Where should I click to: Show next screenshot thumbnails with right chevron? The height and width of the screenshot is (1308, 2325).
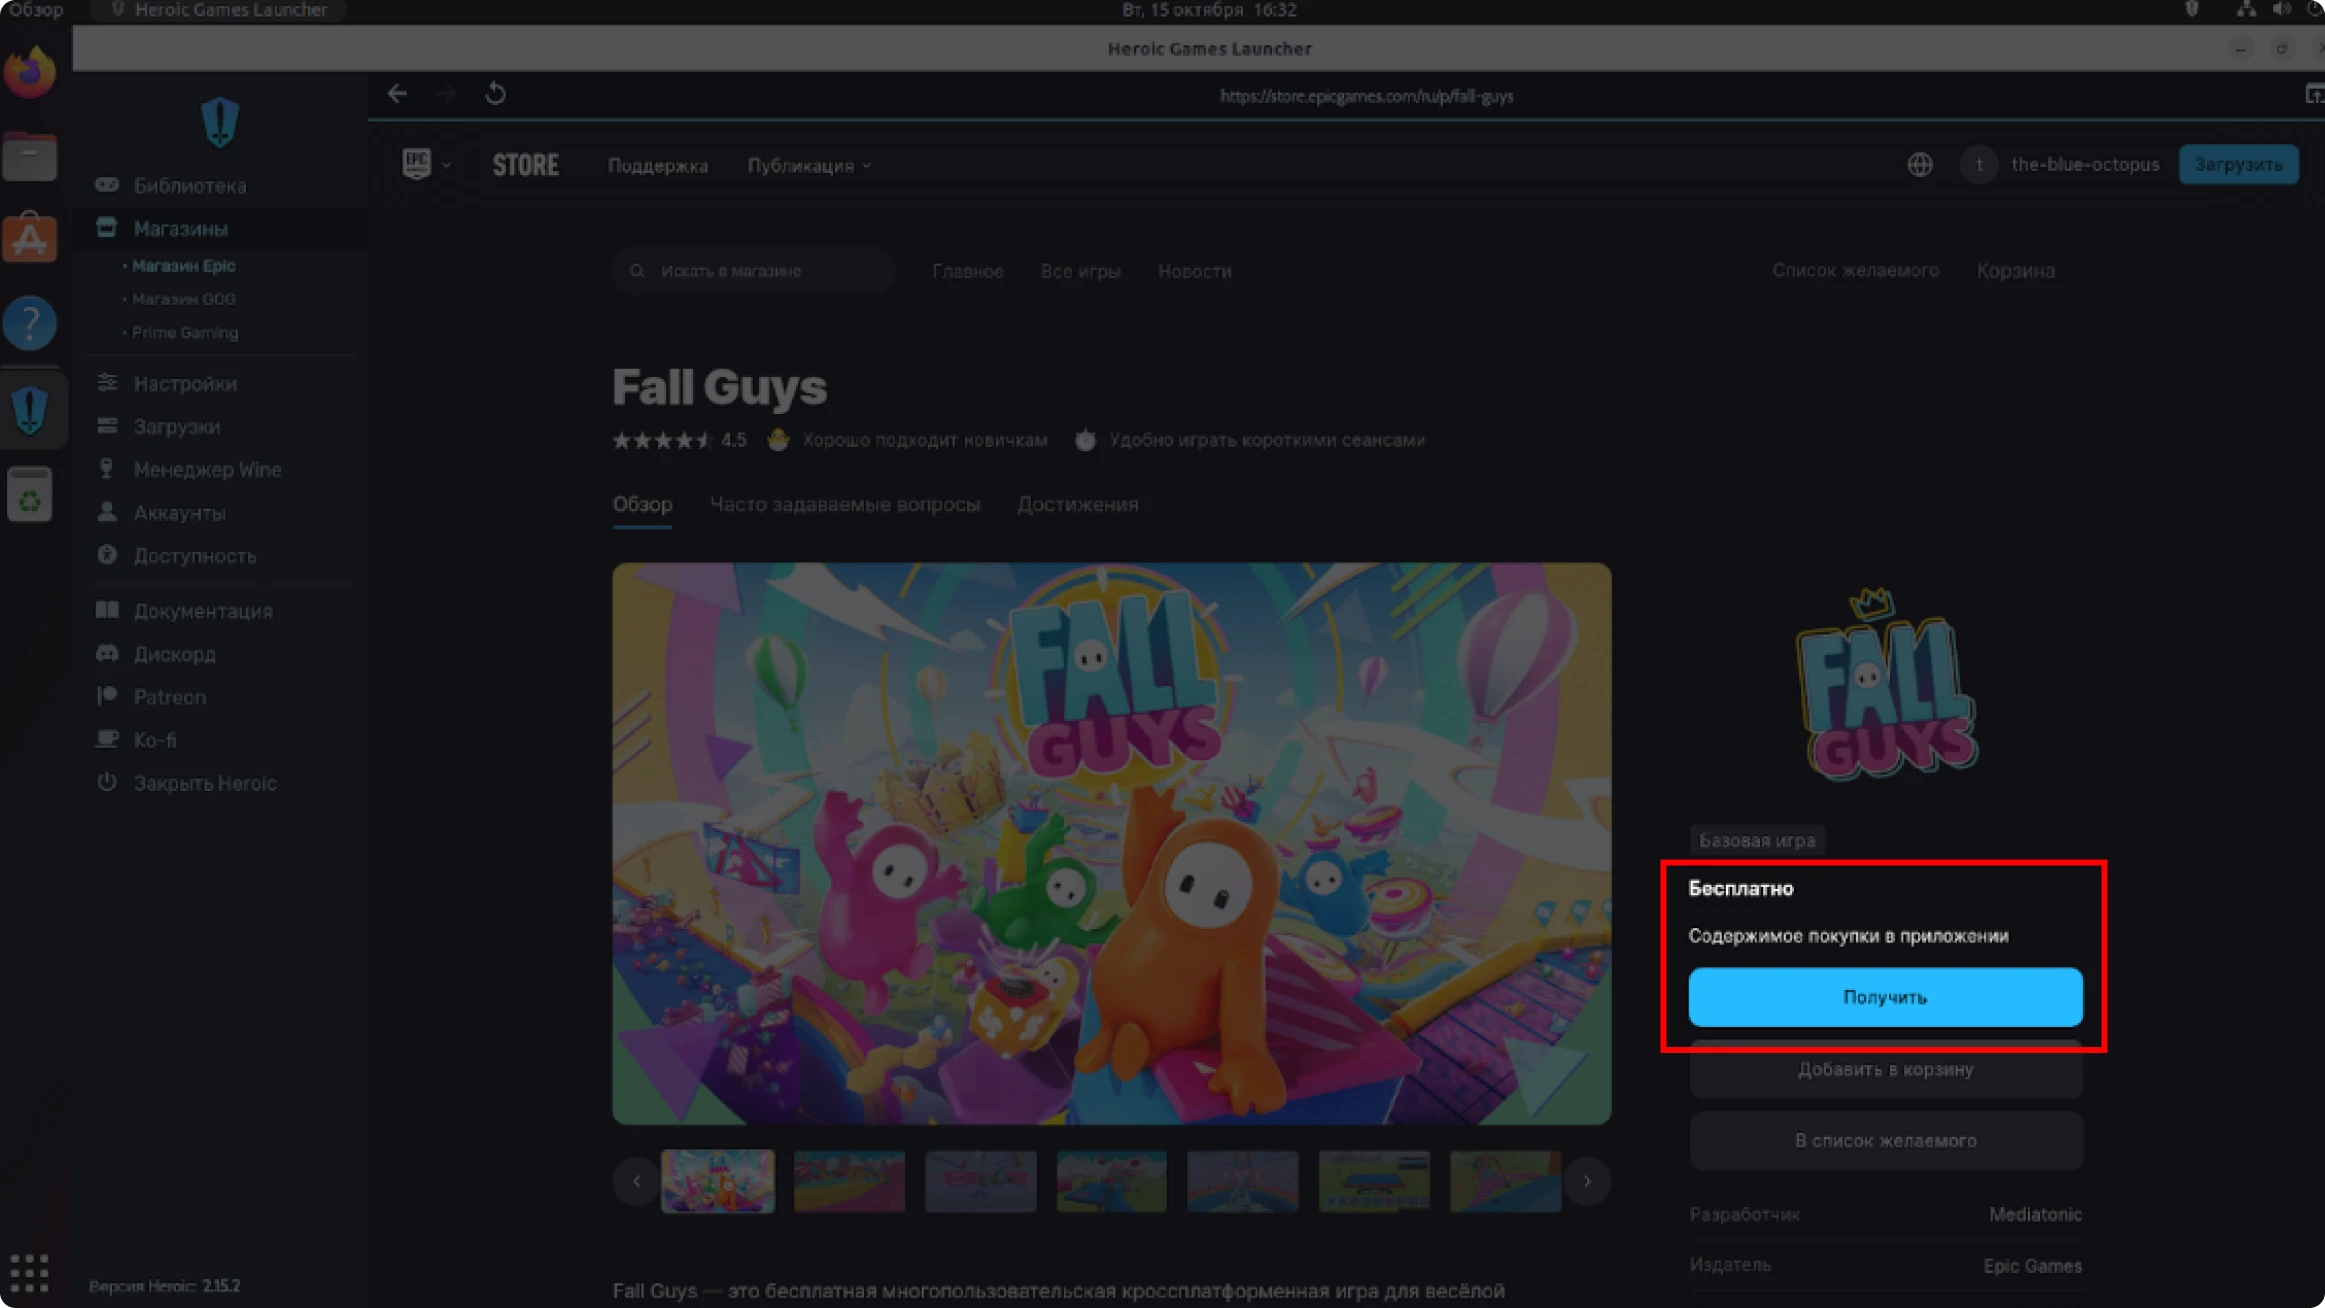click(x=1586, y=1181)
